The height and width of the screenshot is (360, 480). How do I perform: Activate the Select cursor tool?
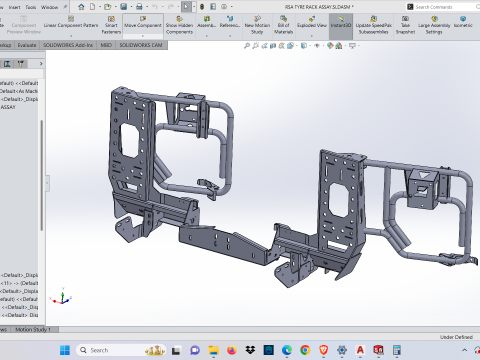(186, 7)
